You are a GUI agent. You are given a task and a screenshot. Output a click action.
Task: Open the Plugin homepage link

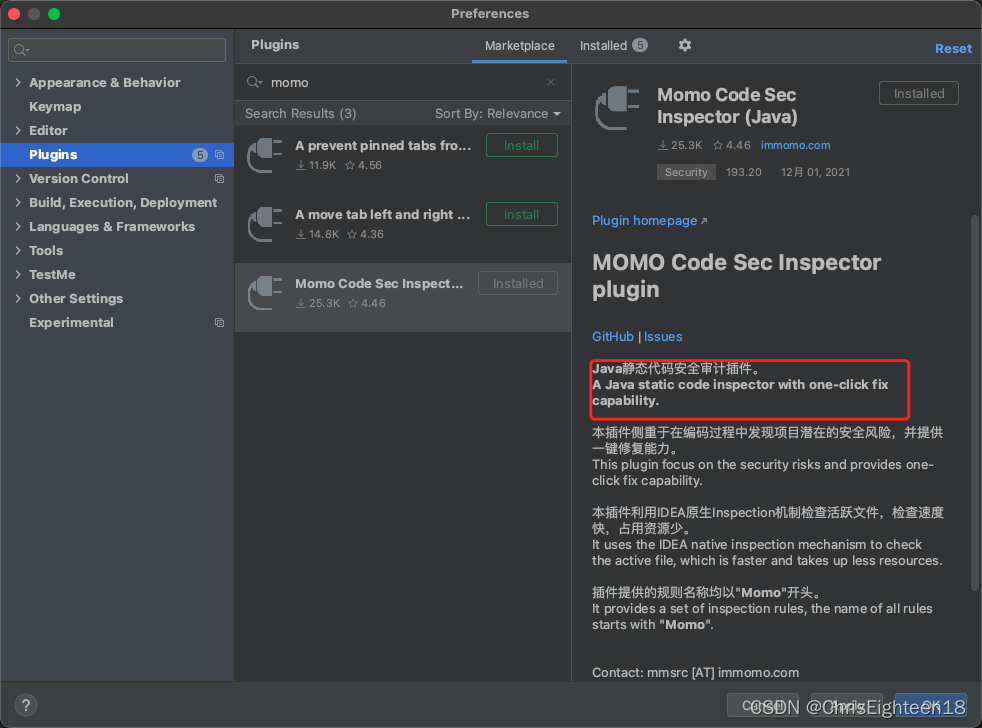[x=649, y=221]
